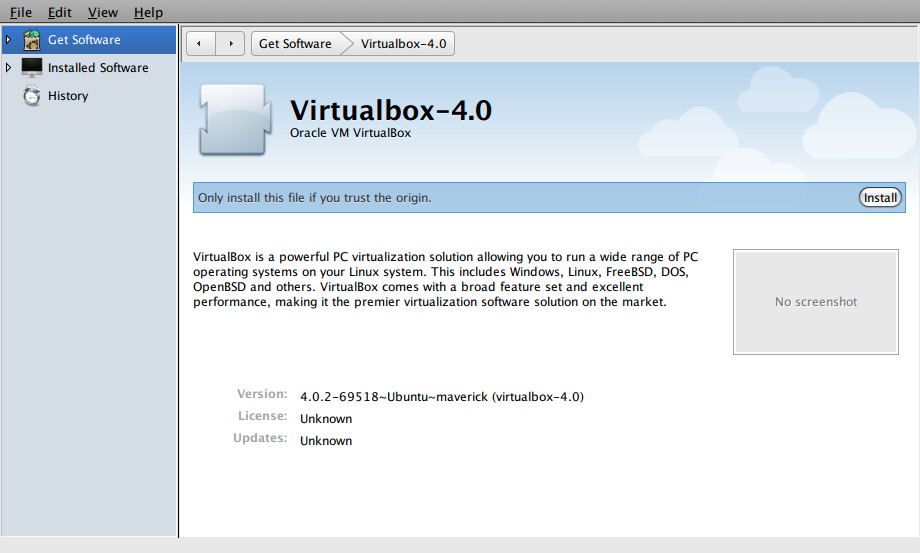Open the View menu

[103, 12]
